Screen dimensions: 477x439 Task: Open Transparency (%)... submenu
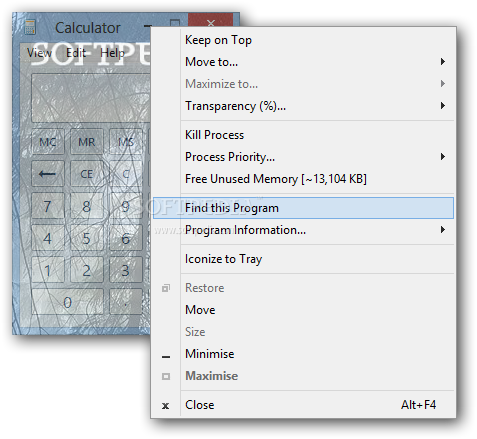[x=303, y=106]
